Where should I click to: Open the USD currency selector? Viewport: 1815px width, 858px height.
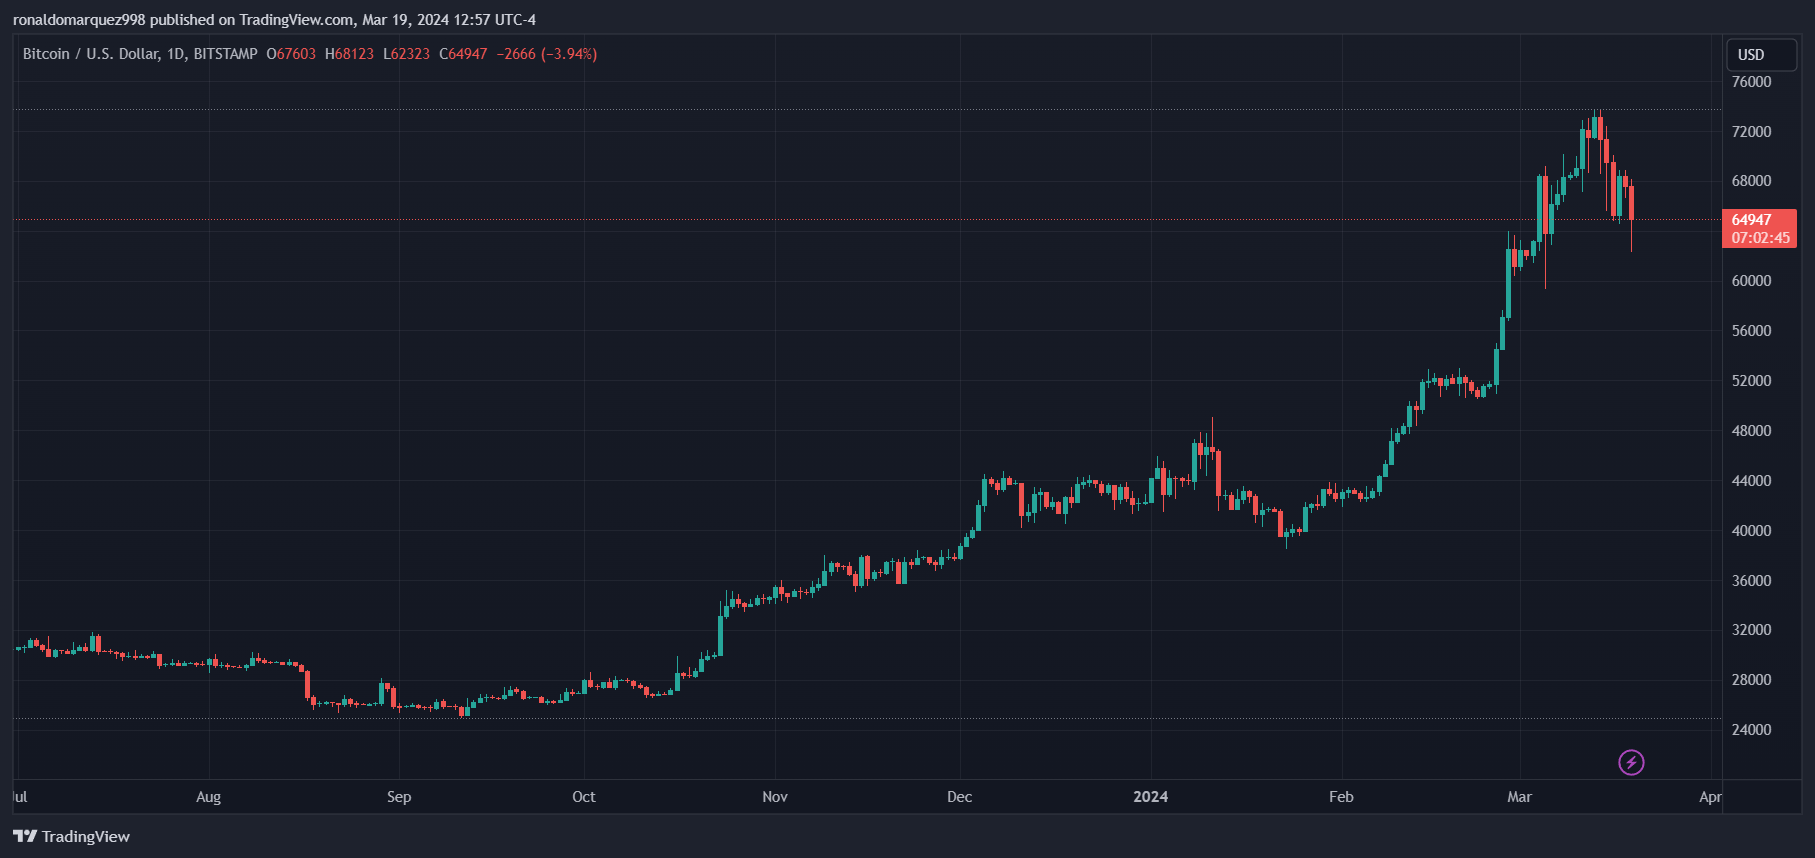(x=1760, y=55)
